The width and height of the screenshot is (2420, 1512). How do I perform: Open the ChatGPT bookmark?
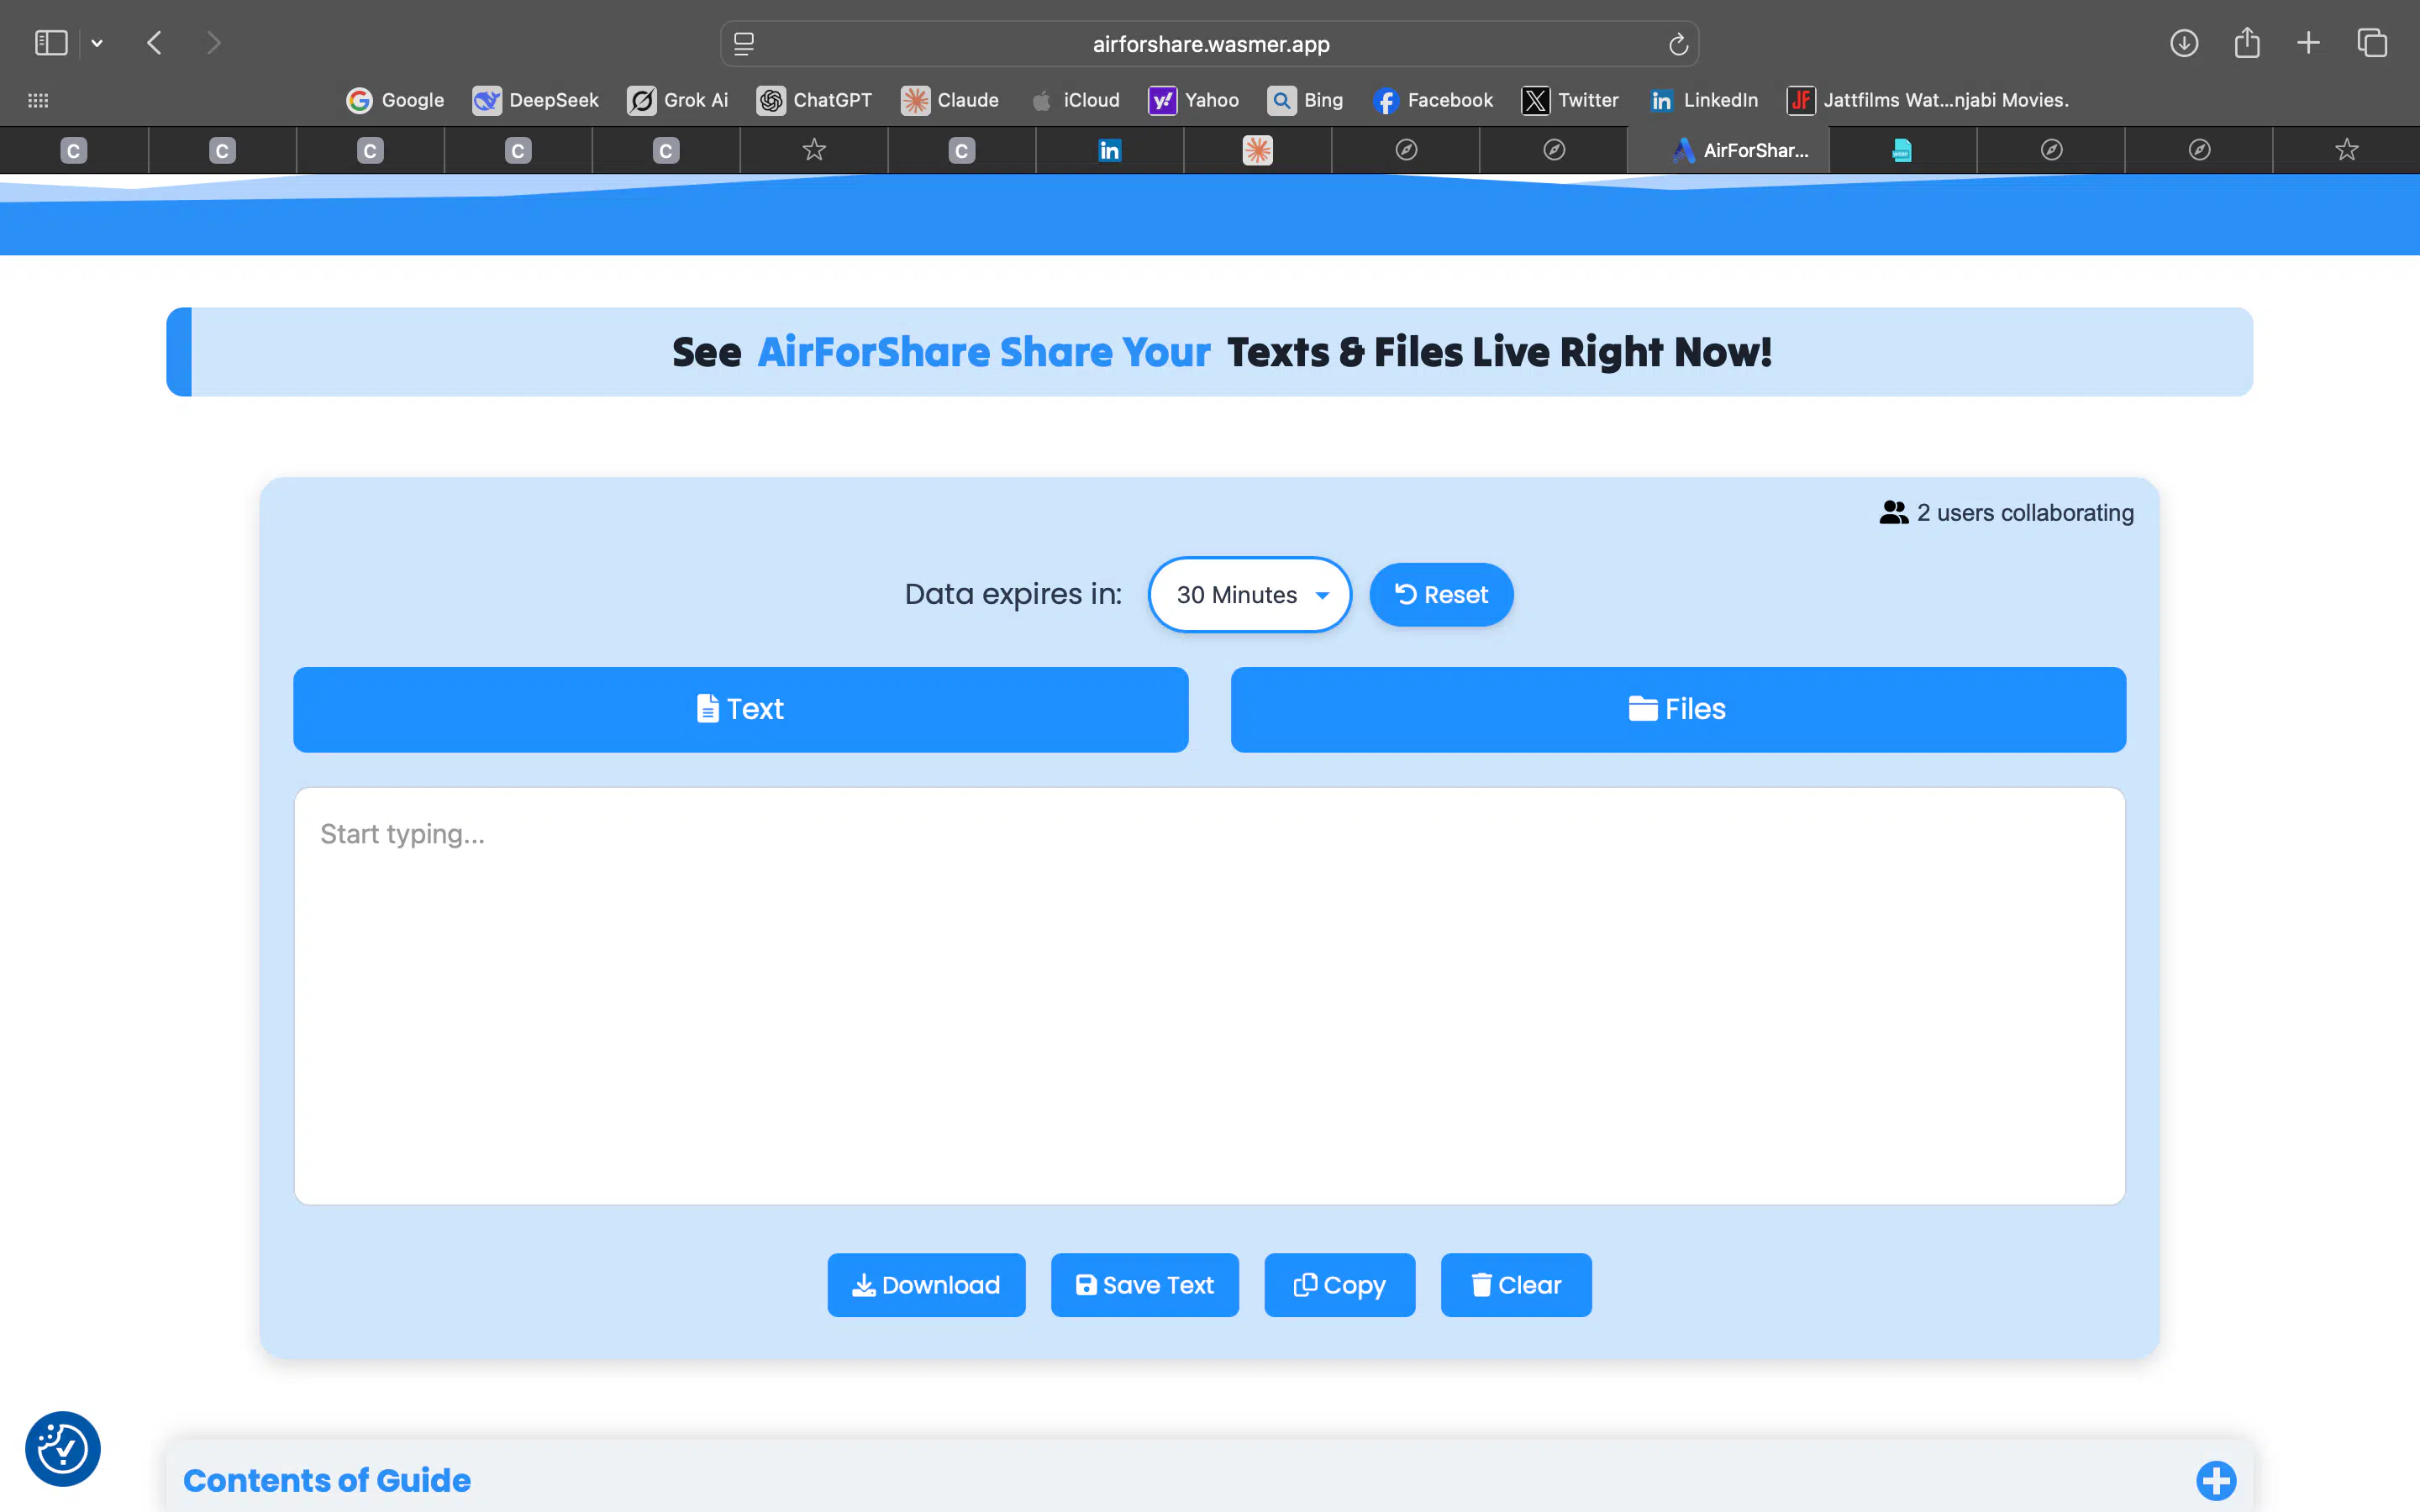815,100
